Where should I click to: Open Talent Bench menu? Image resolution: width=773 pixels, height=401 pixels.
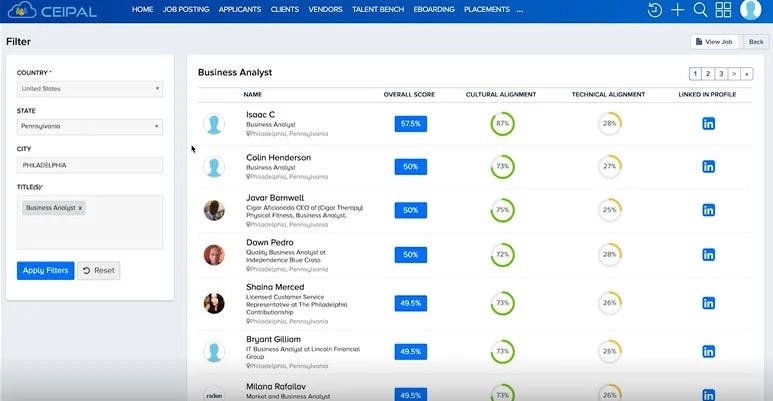coord(378,9)
